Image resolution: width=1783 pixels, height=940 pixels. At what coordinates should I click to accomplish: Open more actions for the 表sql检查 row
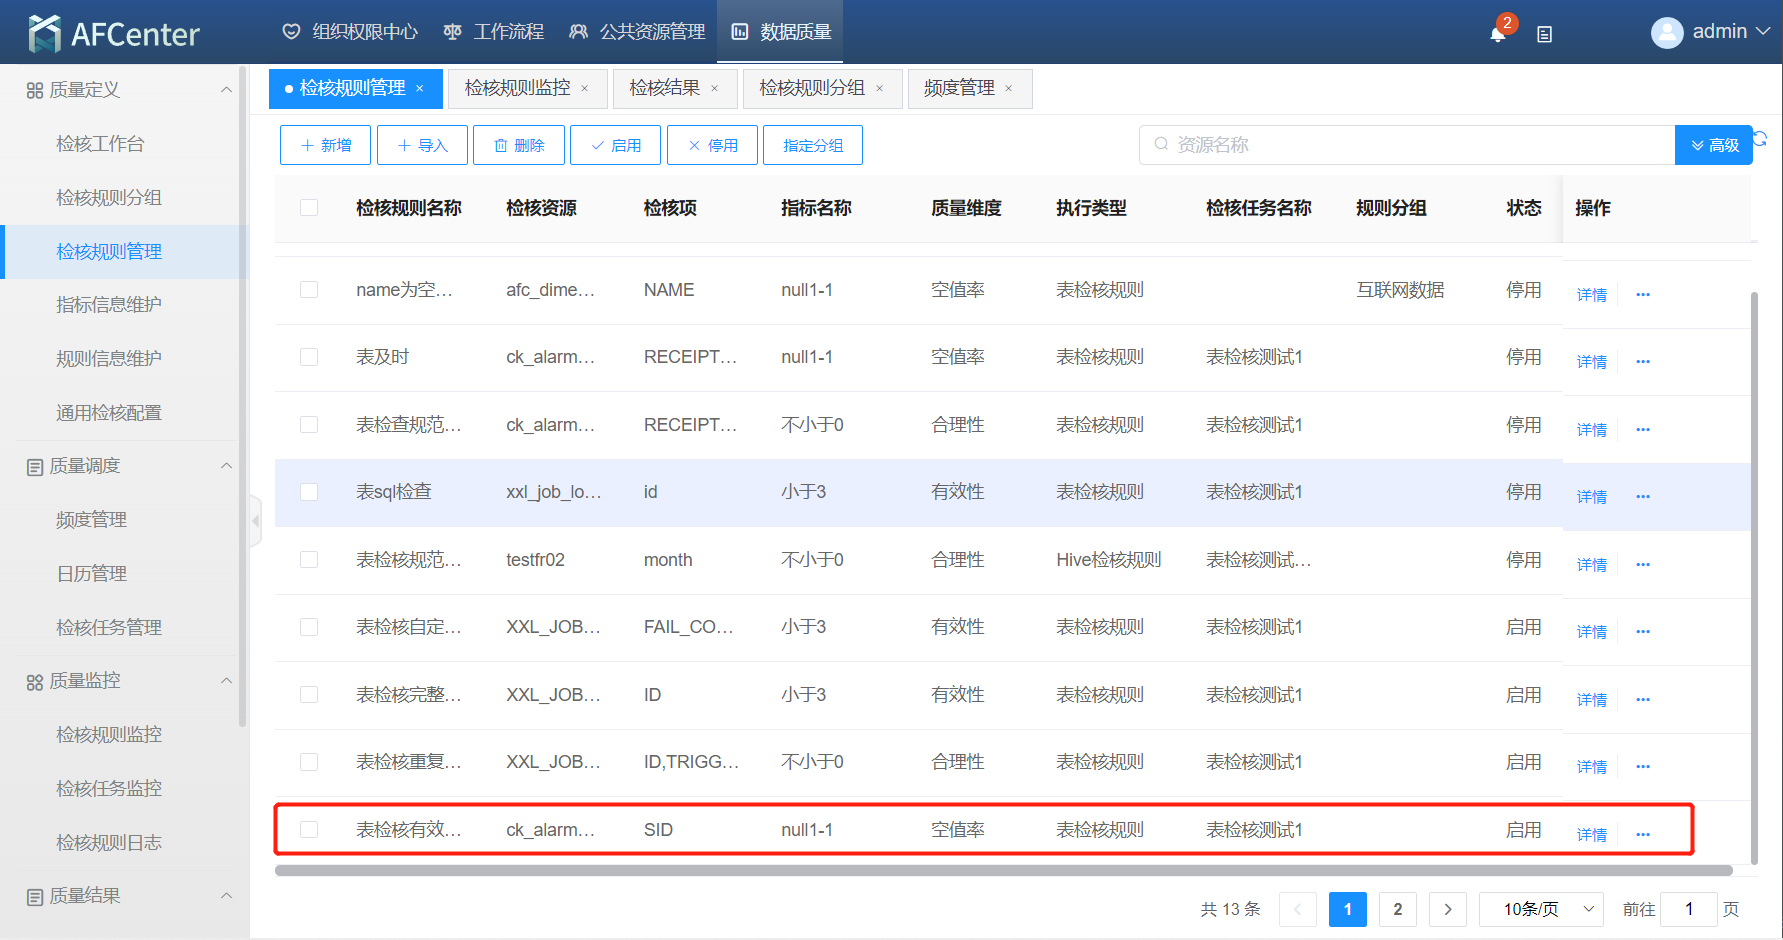1642,496
